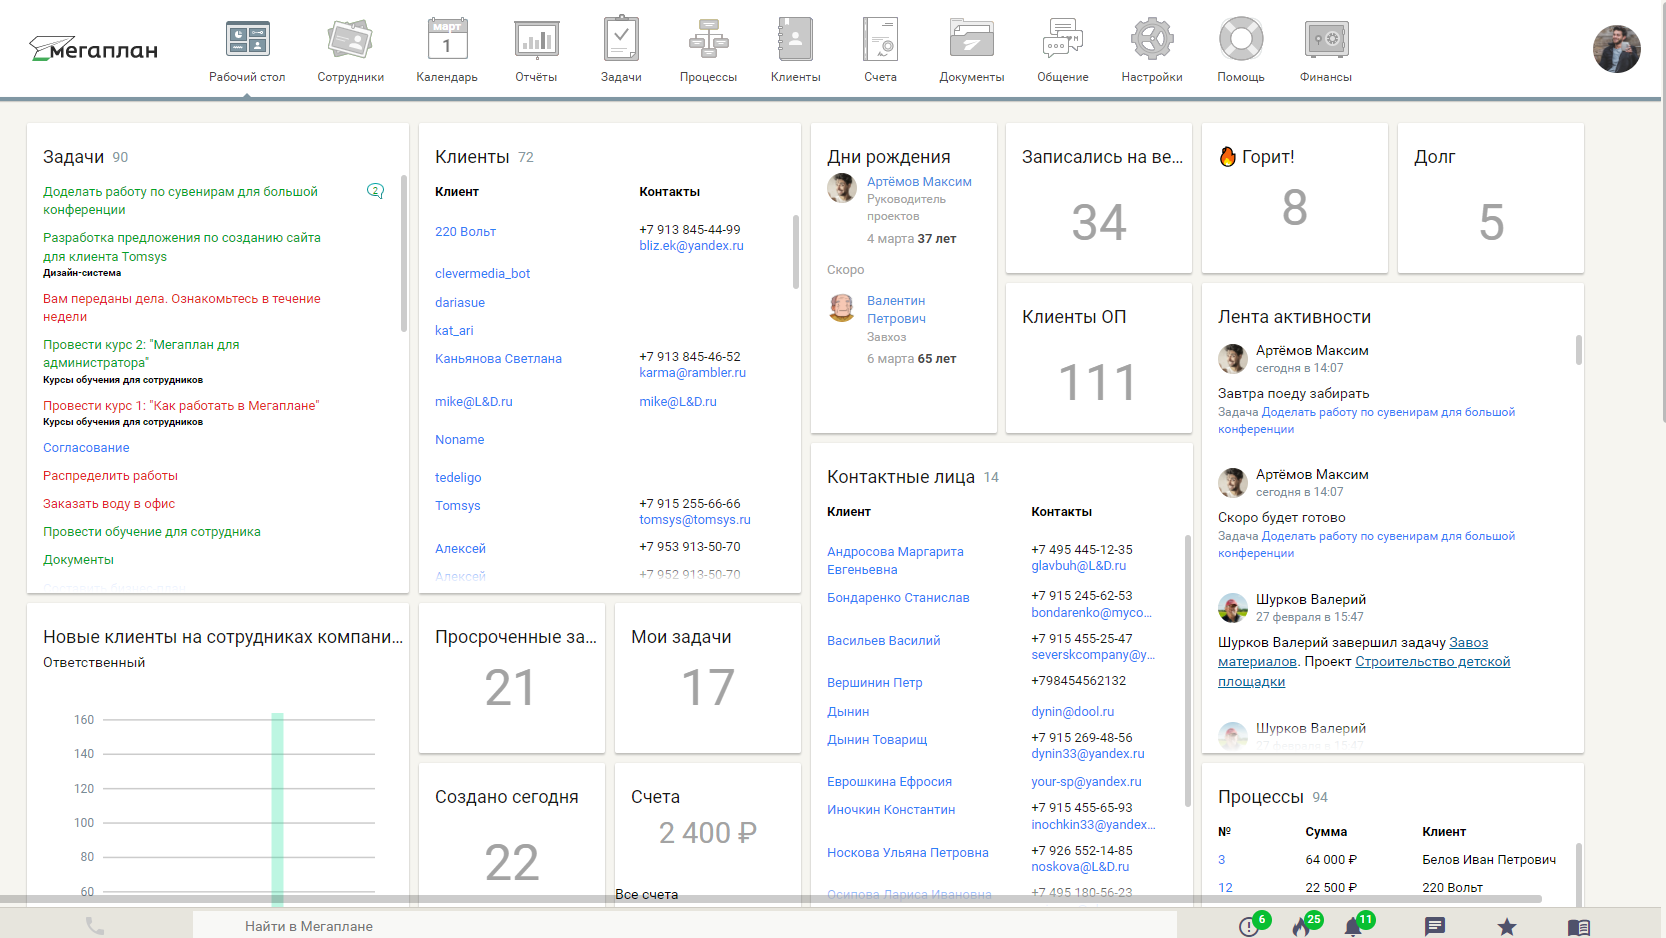Open contact Андросова Маргарита Евгеньевна

click(895, 561)
